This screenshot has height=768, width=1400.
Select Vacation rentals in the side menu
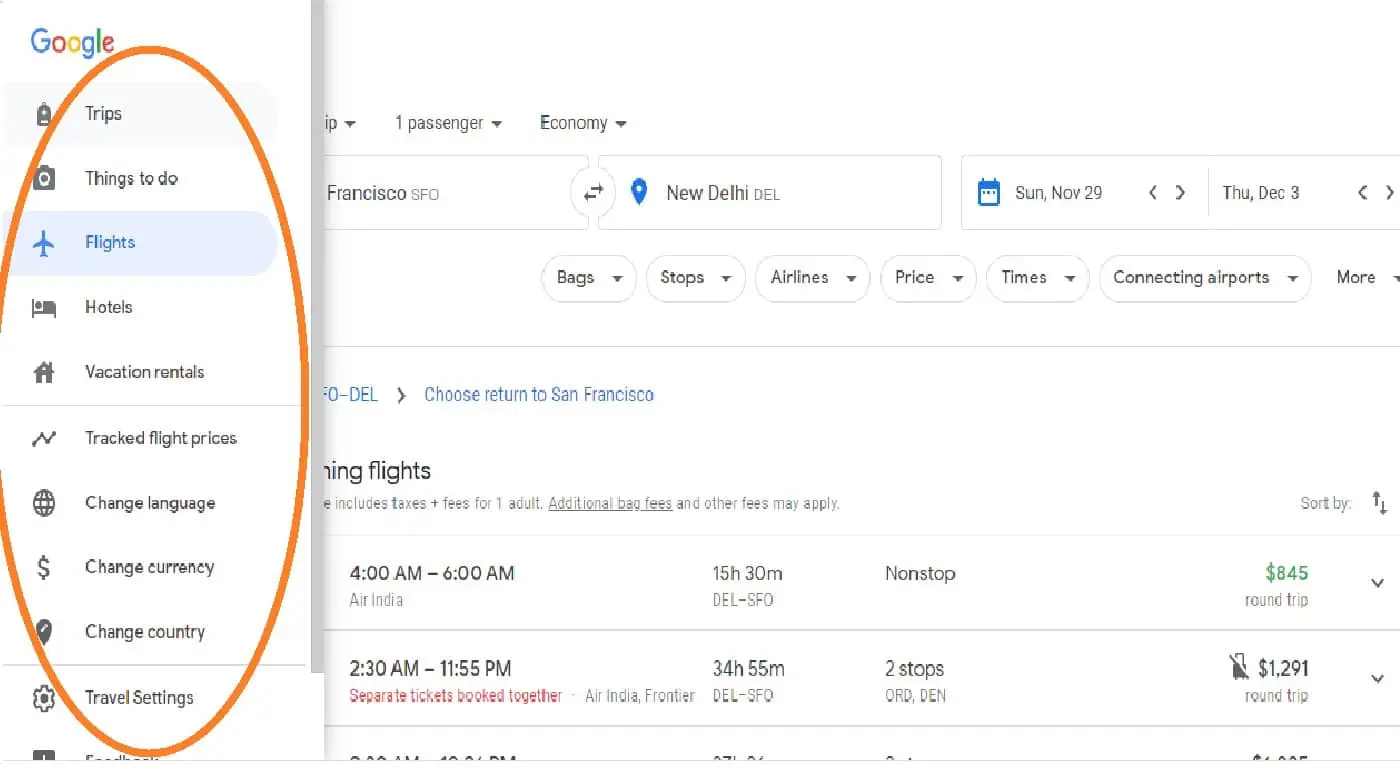pyautogui.click(x=138, y=372)
